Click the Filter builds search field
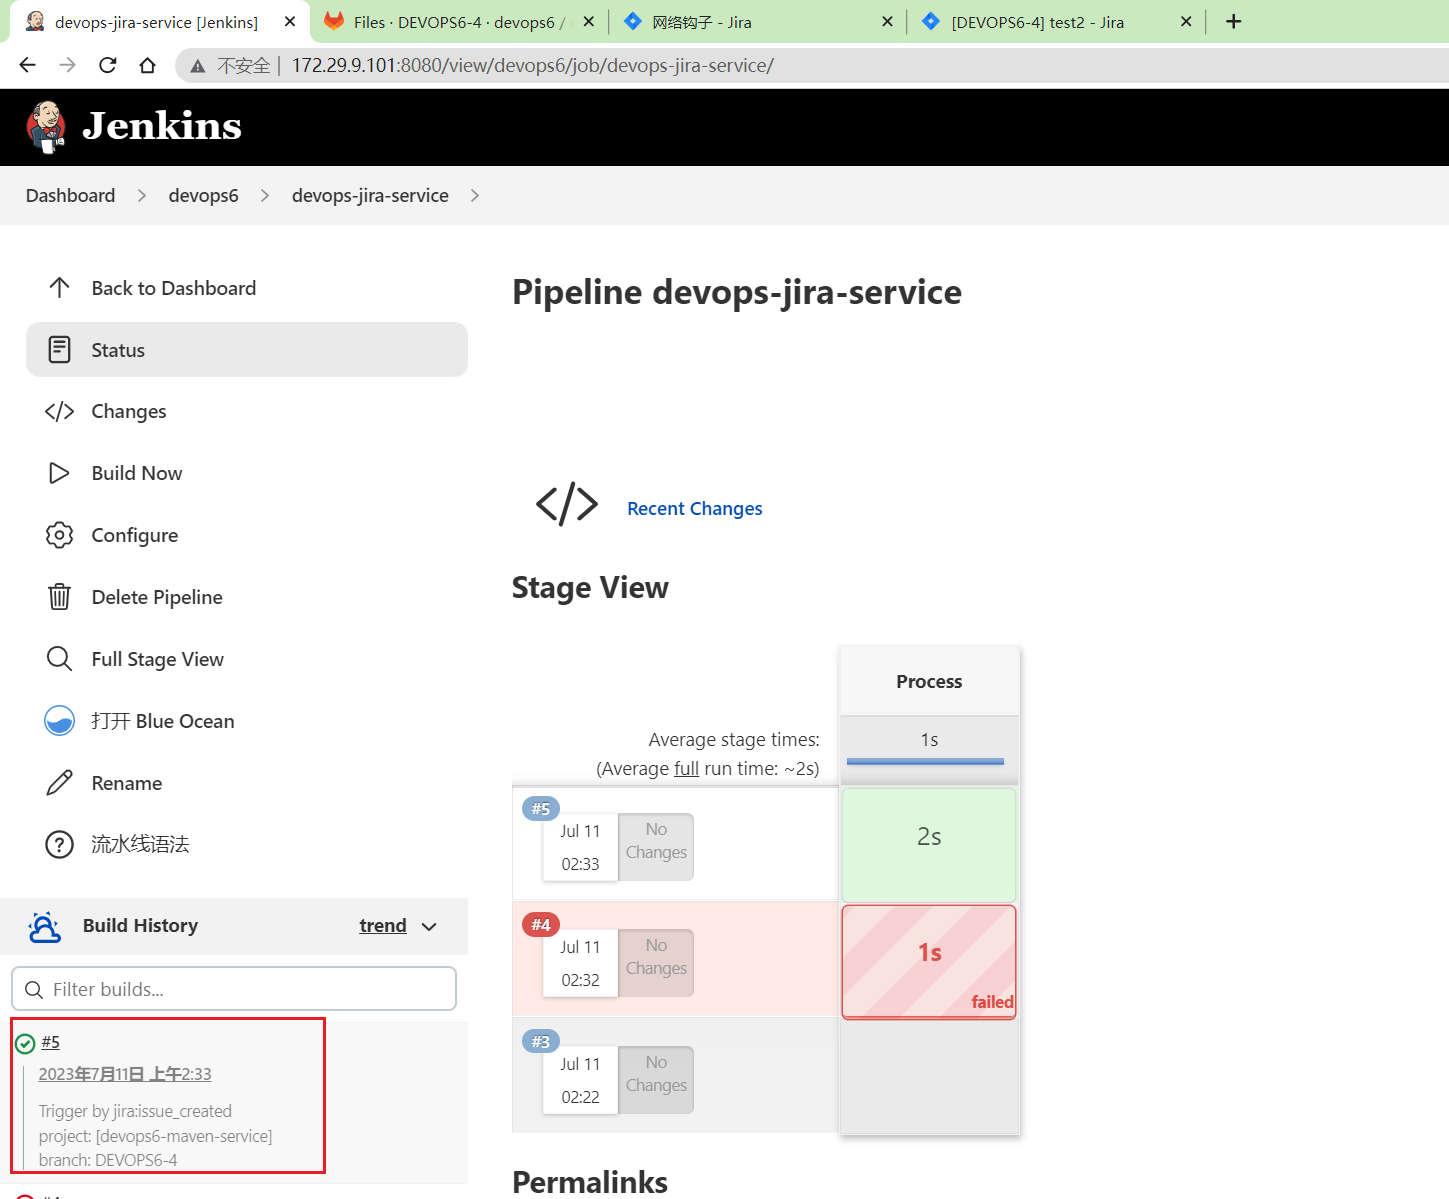The width and height of the screenshot is (1449, 1199). [x=234, y=989]
